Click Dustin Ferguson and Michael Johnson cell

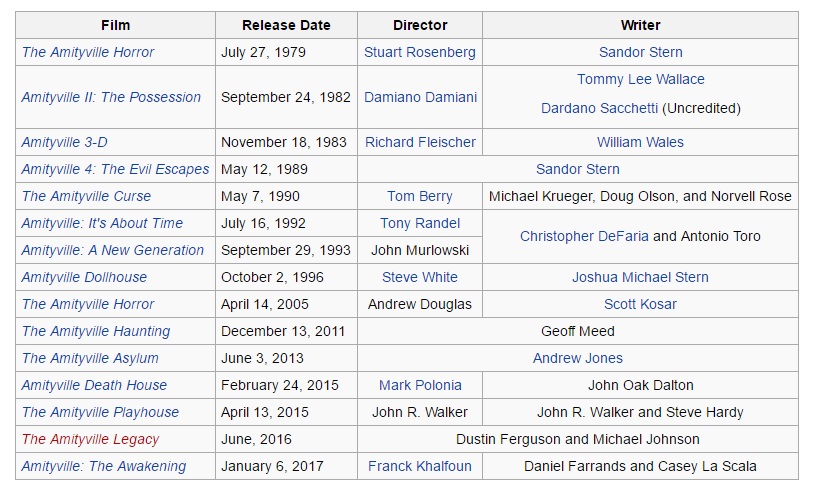point(578,439)
